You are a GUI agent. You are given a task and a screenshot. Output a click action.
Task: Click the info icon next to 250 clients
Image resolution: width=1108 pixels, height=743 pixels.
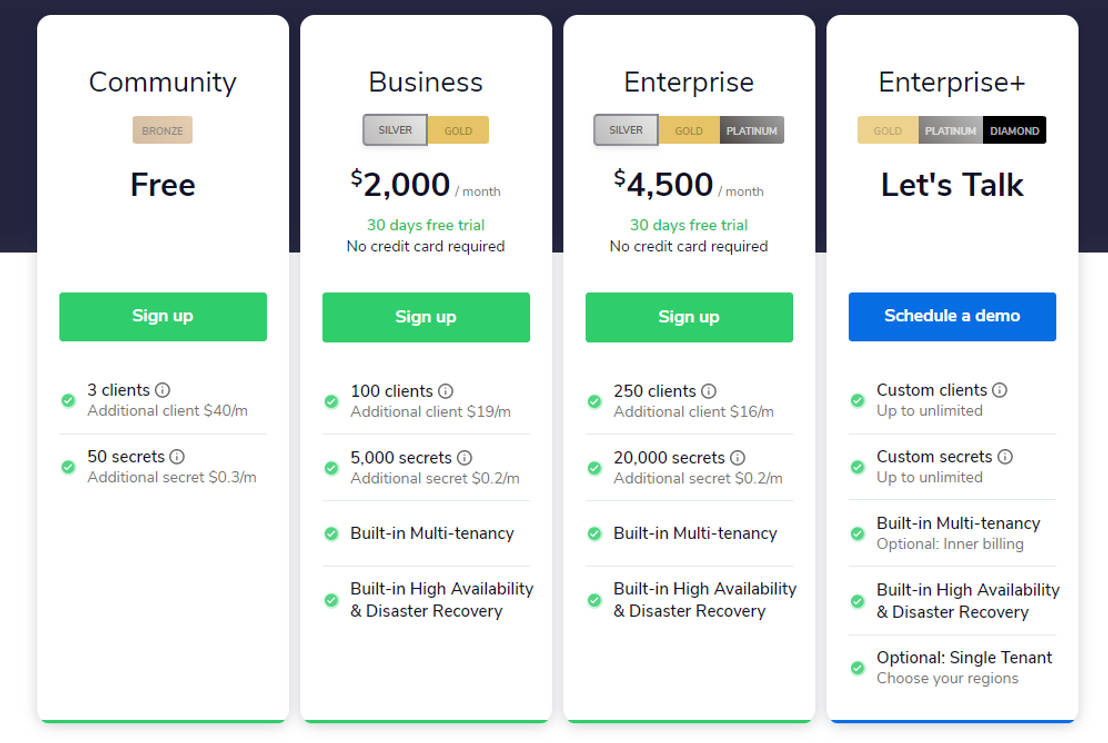pyautogui.click(x=711, y=390)
